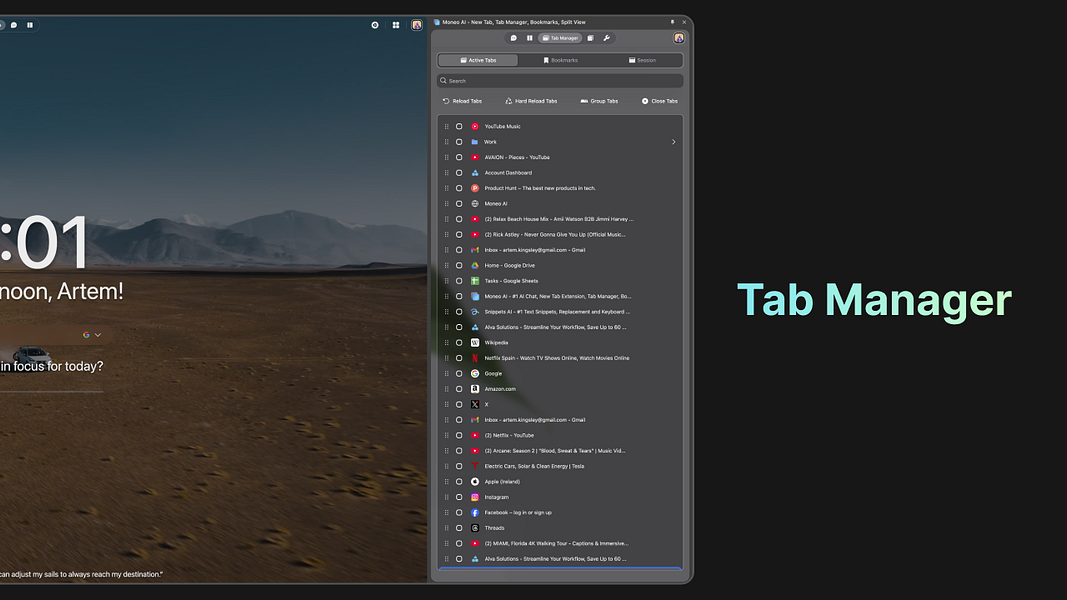Viewport: 1067px width, 600px height.
Task: Open split view icon in Moneo panel toolbar
Action: click(x=529, y=38)
